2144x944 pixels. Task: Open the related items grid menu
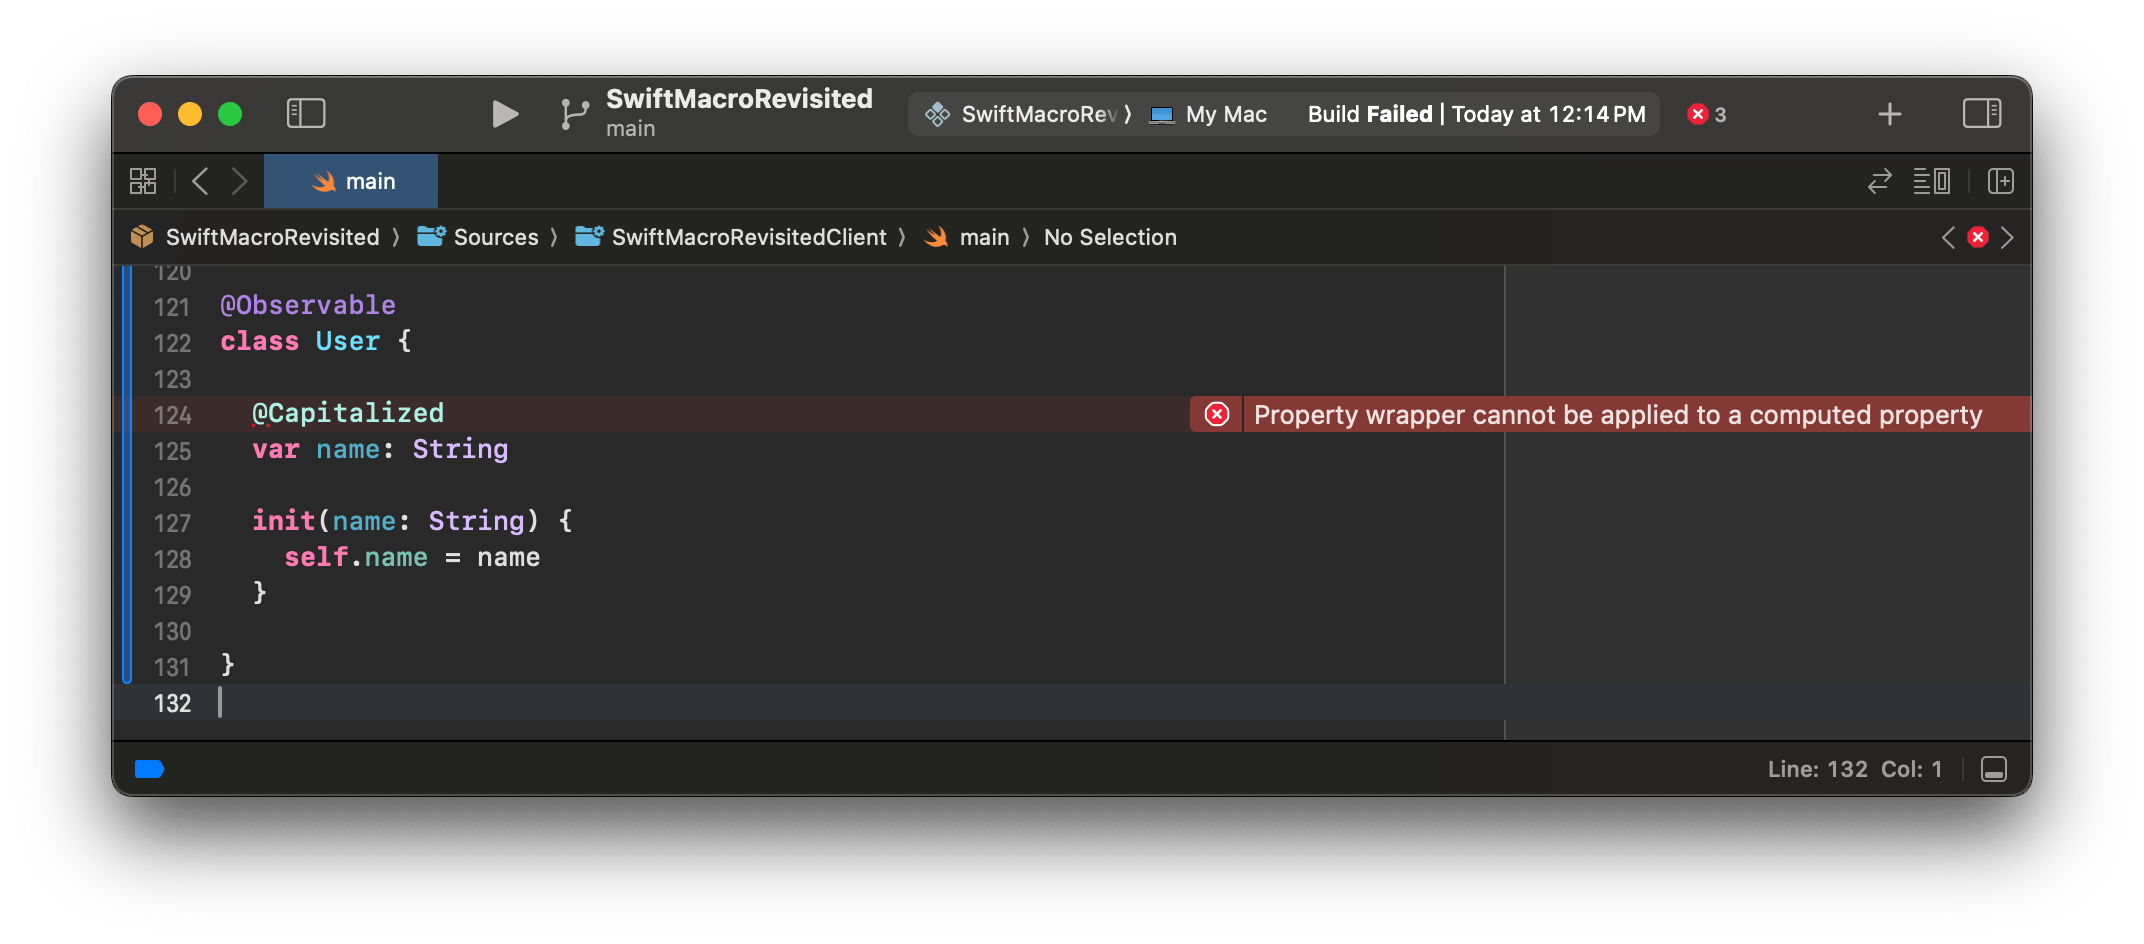click(x=143, y=181)
